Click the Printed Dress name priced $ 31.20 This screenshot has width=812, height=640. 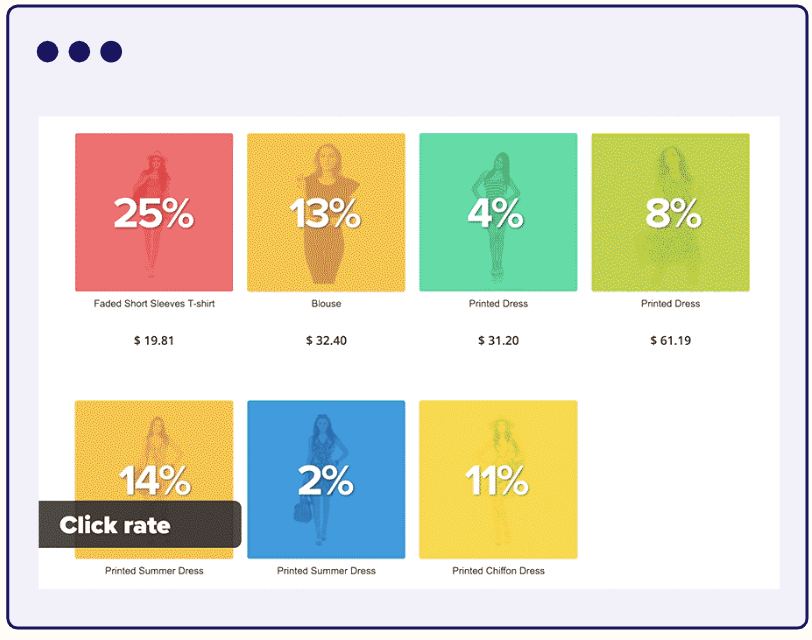(x=498, y=303)
